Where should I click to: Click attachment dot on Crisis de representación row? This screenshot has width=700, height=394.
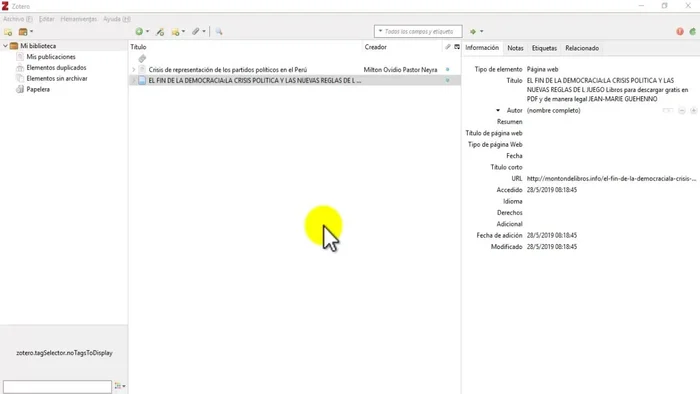(x=448, y=70)
